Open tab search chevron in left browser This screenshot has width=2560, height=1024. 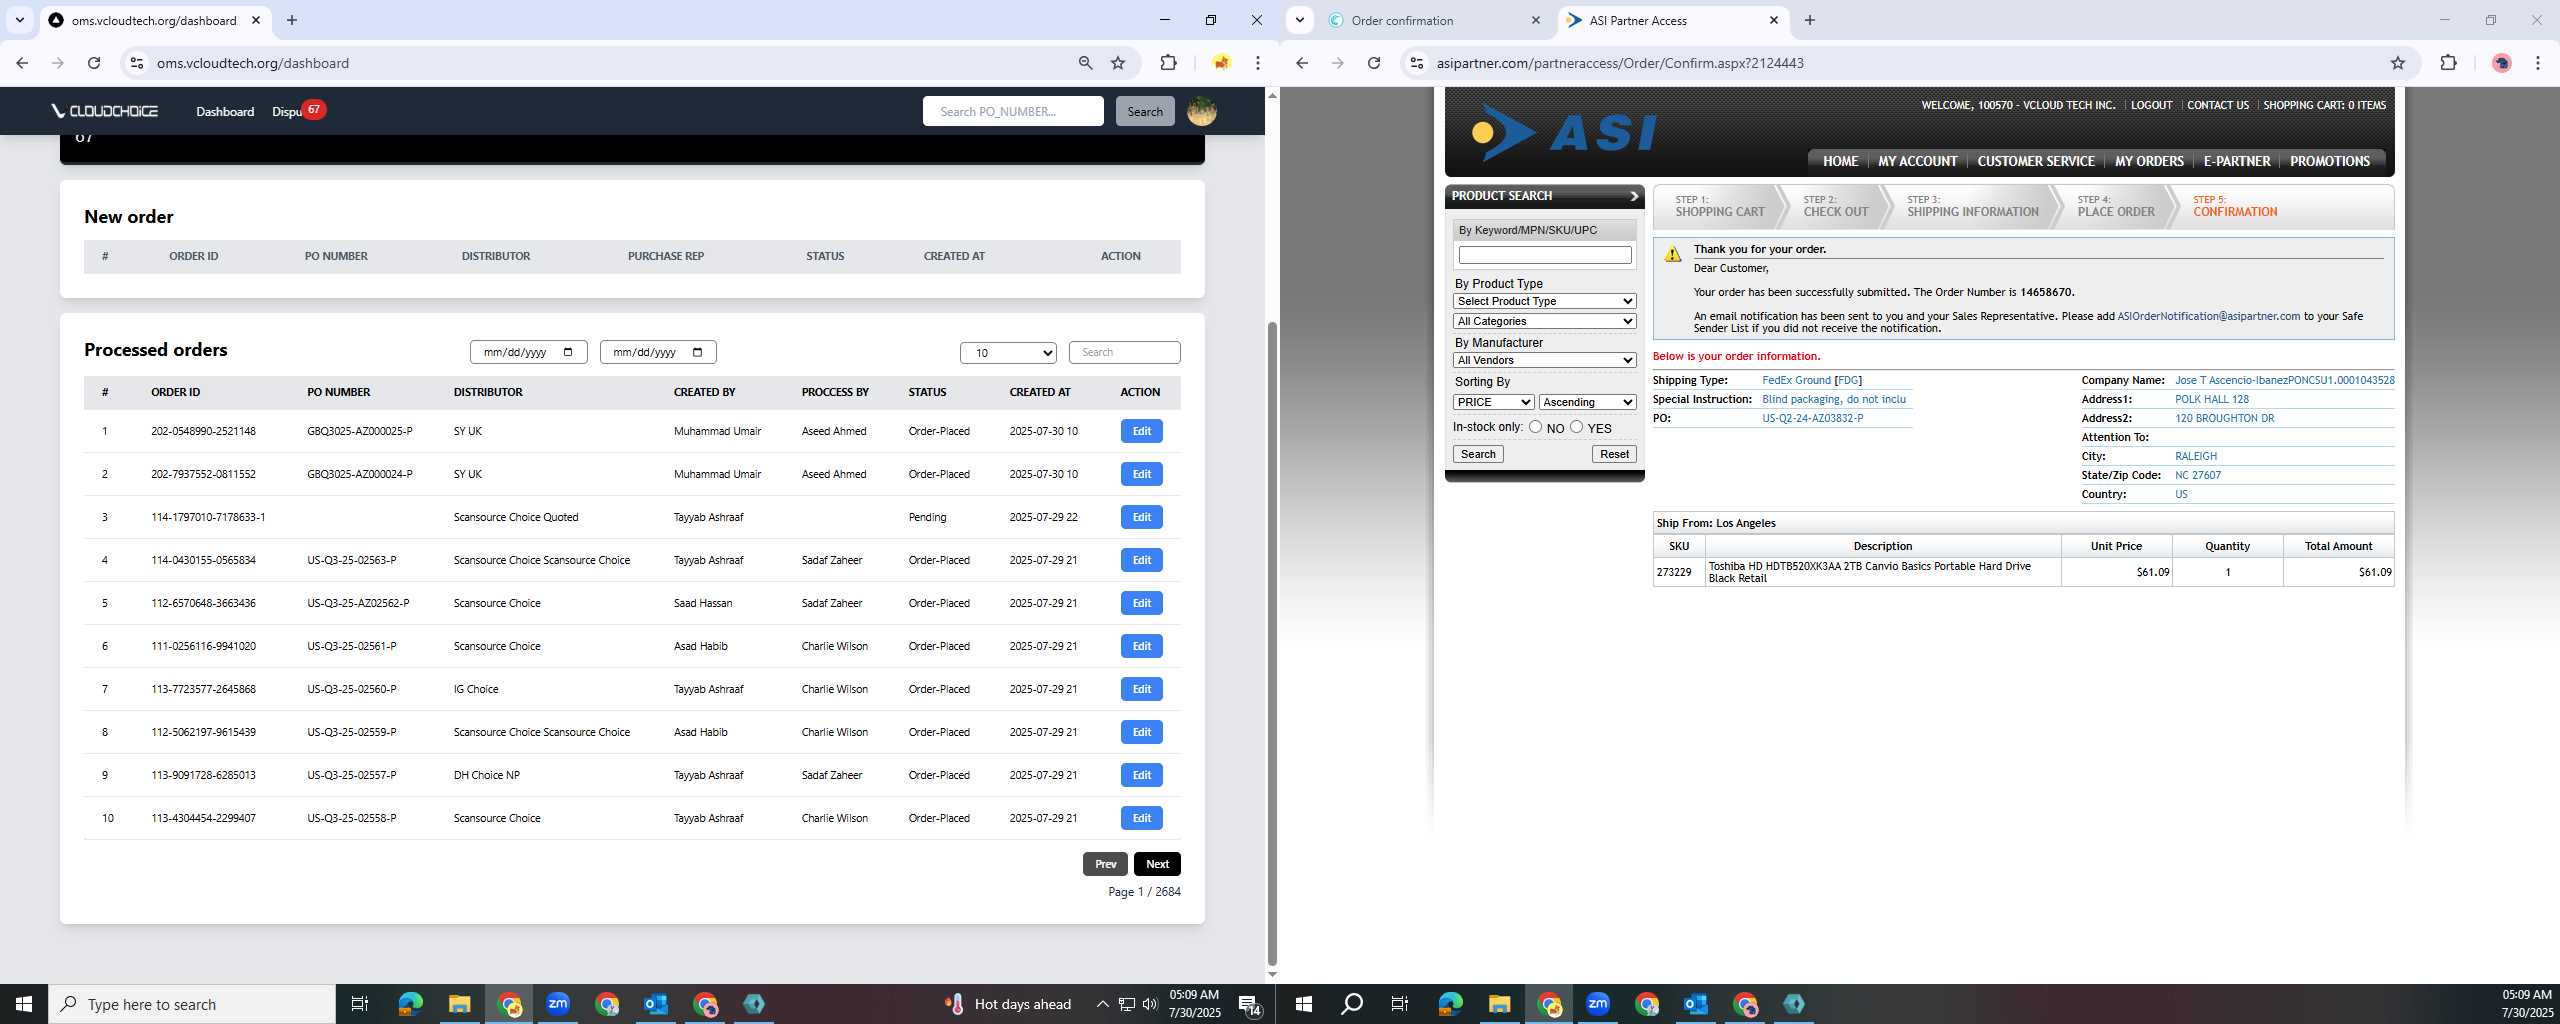tap(19, 20)
